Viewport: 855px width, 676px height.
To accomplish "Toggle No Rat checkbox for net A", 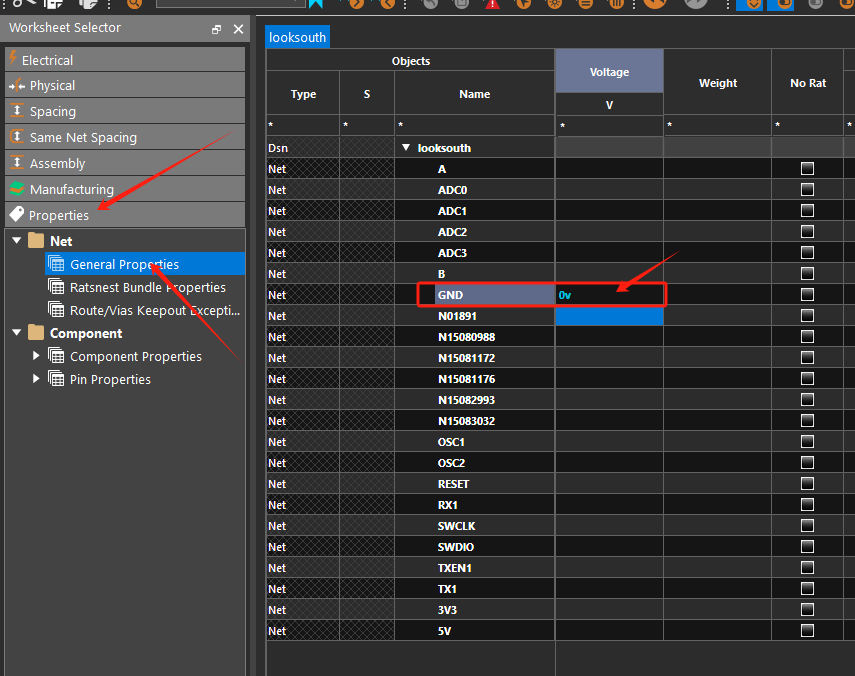I will 807,168.
